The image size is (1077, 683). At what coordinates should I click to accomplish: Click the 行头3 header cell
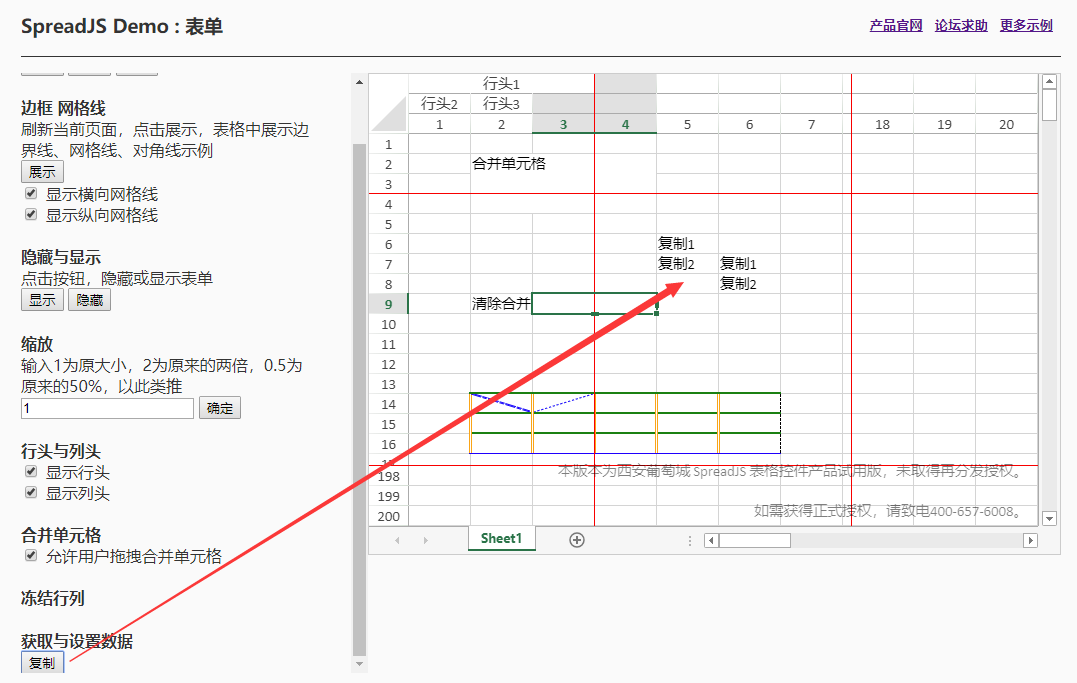point(501,104)
